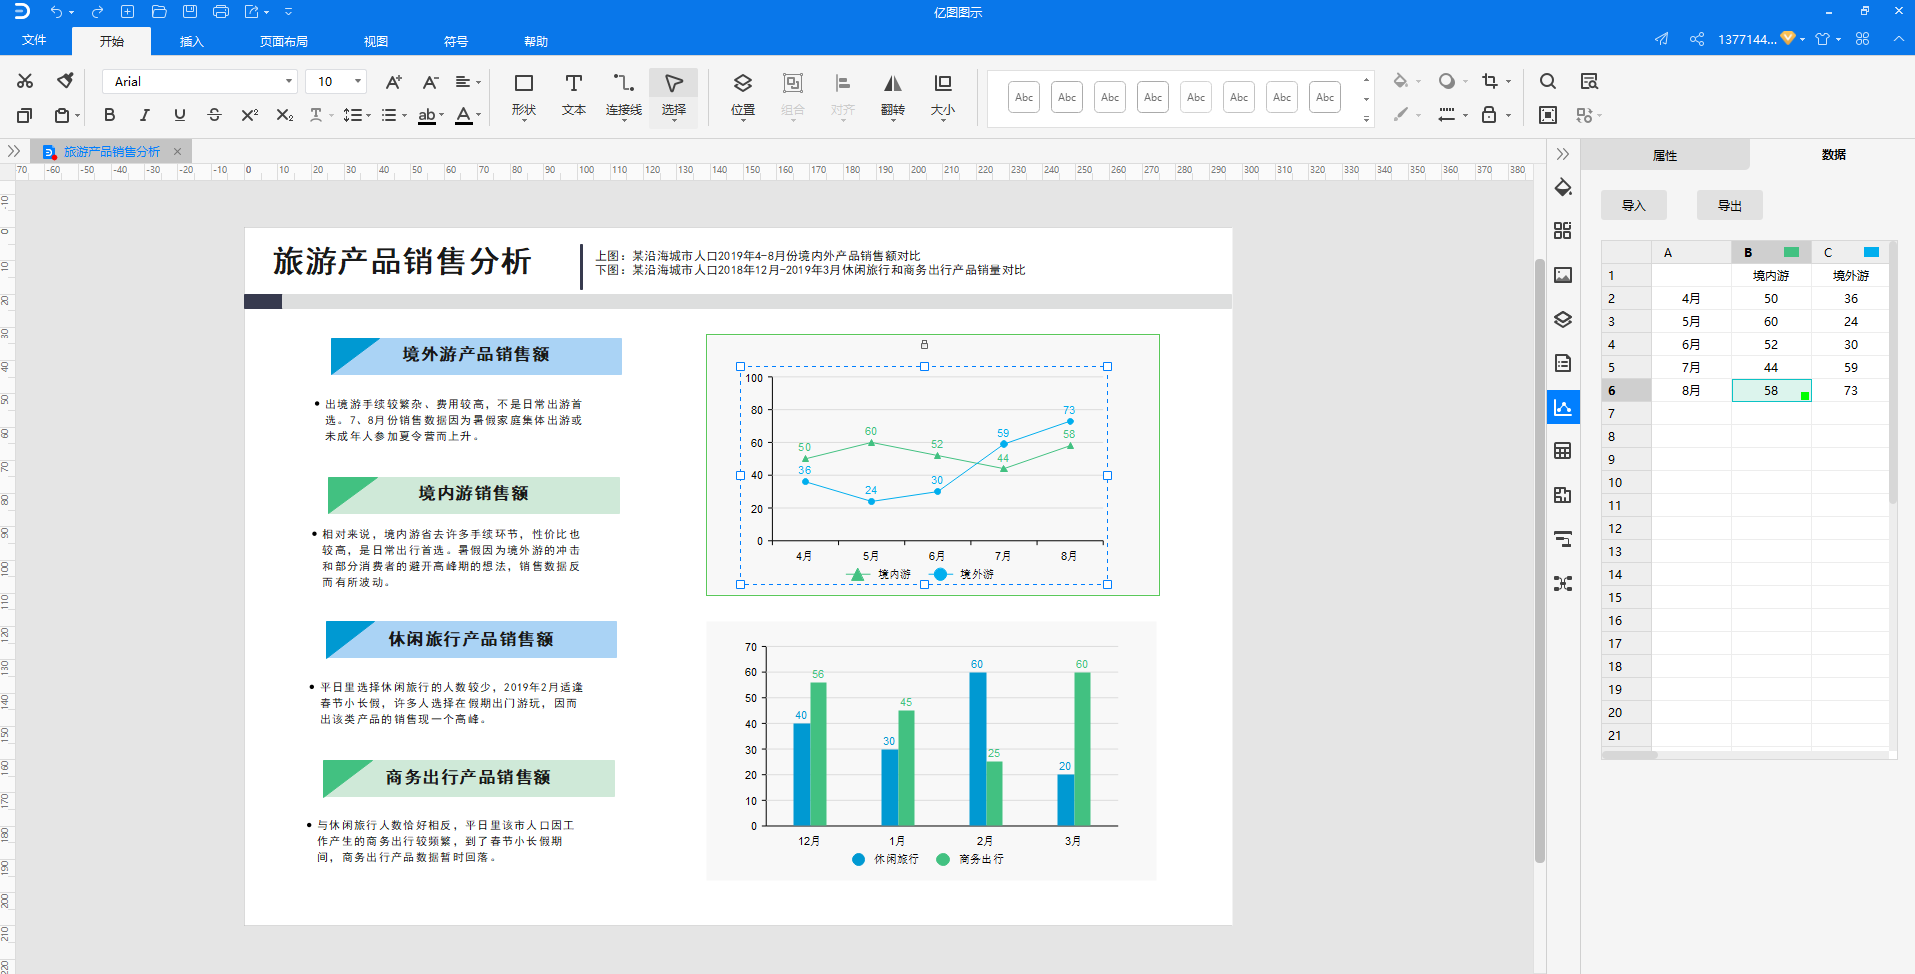
Task: Open the 帮助 ribbon tab
Action: point(536,41)
